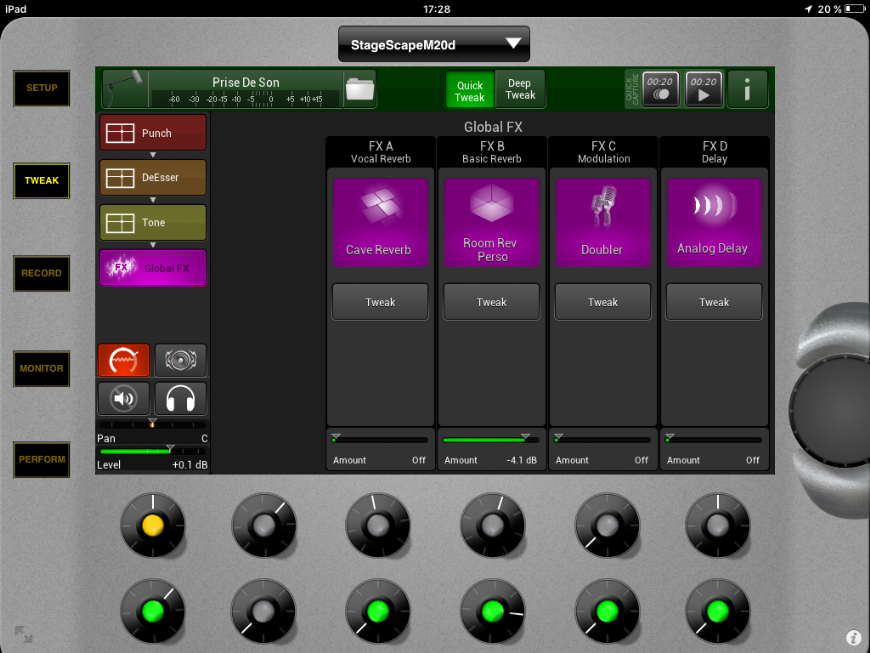
Task: Open the StageScapeM20d device dropdown
Action: 433,44
